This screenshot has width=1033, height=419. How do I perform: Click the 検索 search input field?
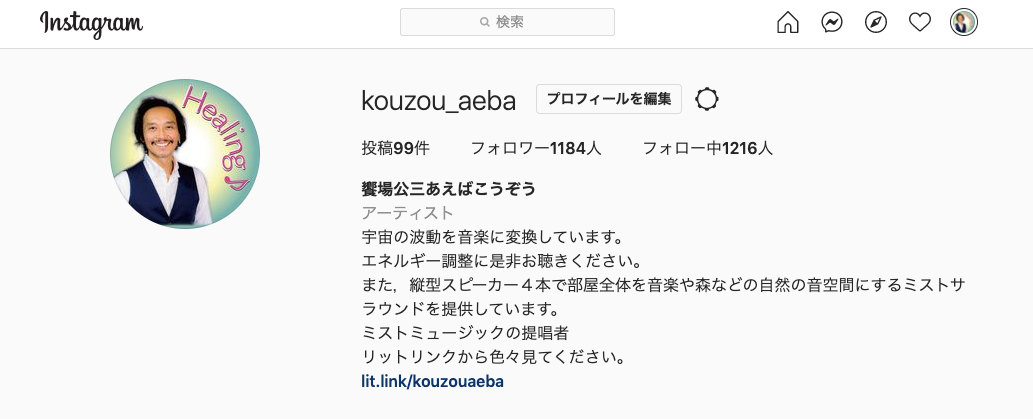(520, 22)
